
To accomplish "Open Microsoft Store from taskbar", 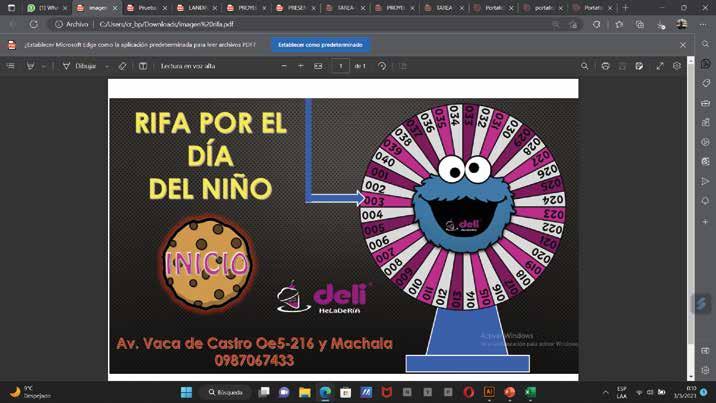I will coord(345,392).
